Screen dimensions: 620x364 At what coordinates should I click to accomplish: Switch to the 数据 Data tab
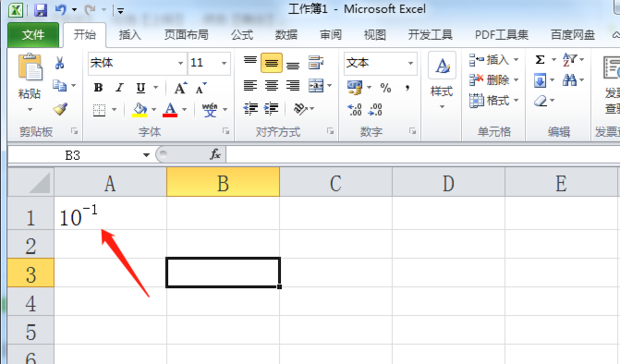286,35
